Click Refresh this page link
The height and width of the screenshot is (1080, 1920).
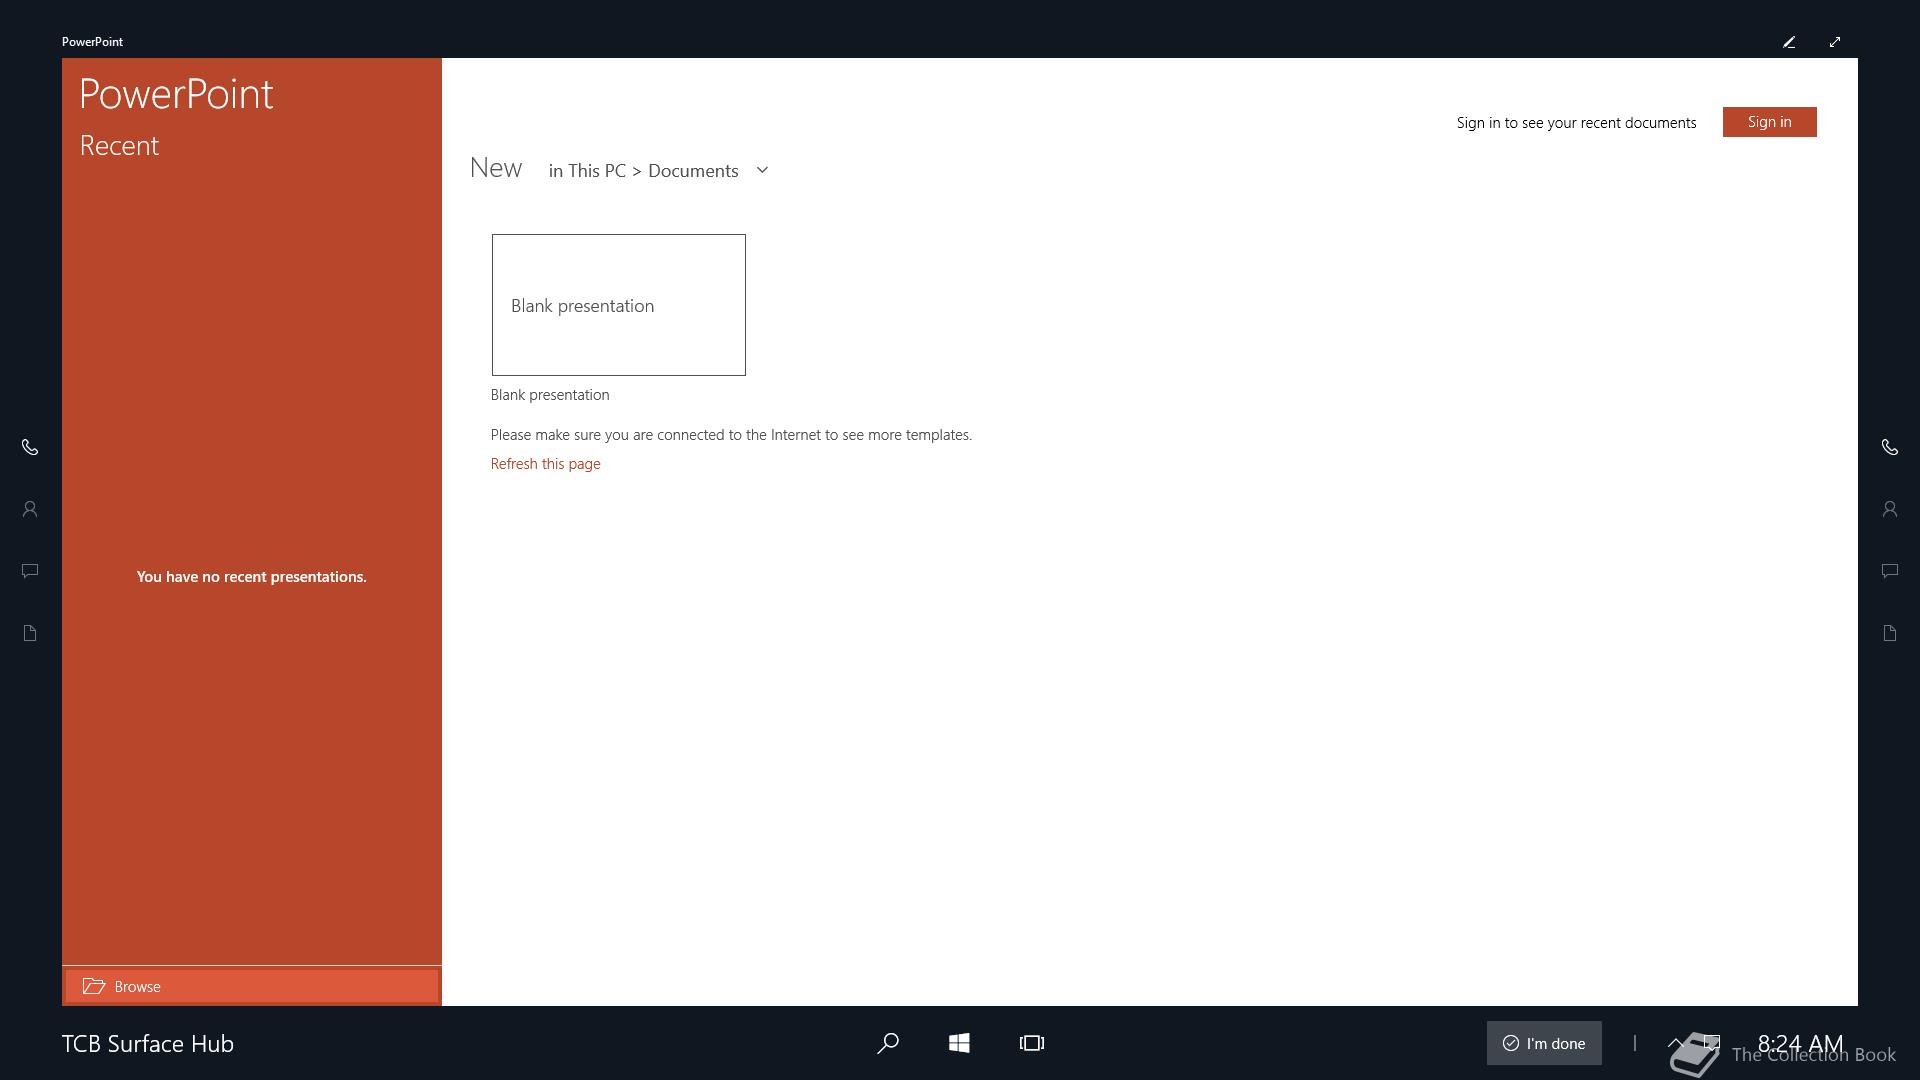545,464
